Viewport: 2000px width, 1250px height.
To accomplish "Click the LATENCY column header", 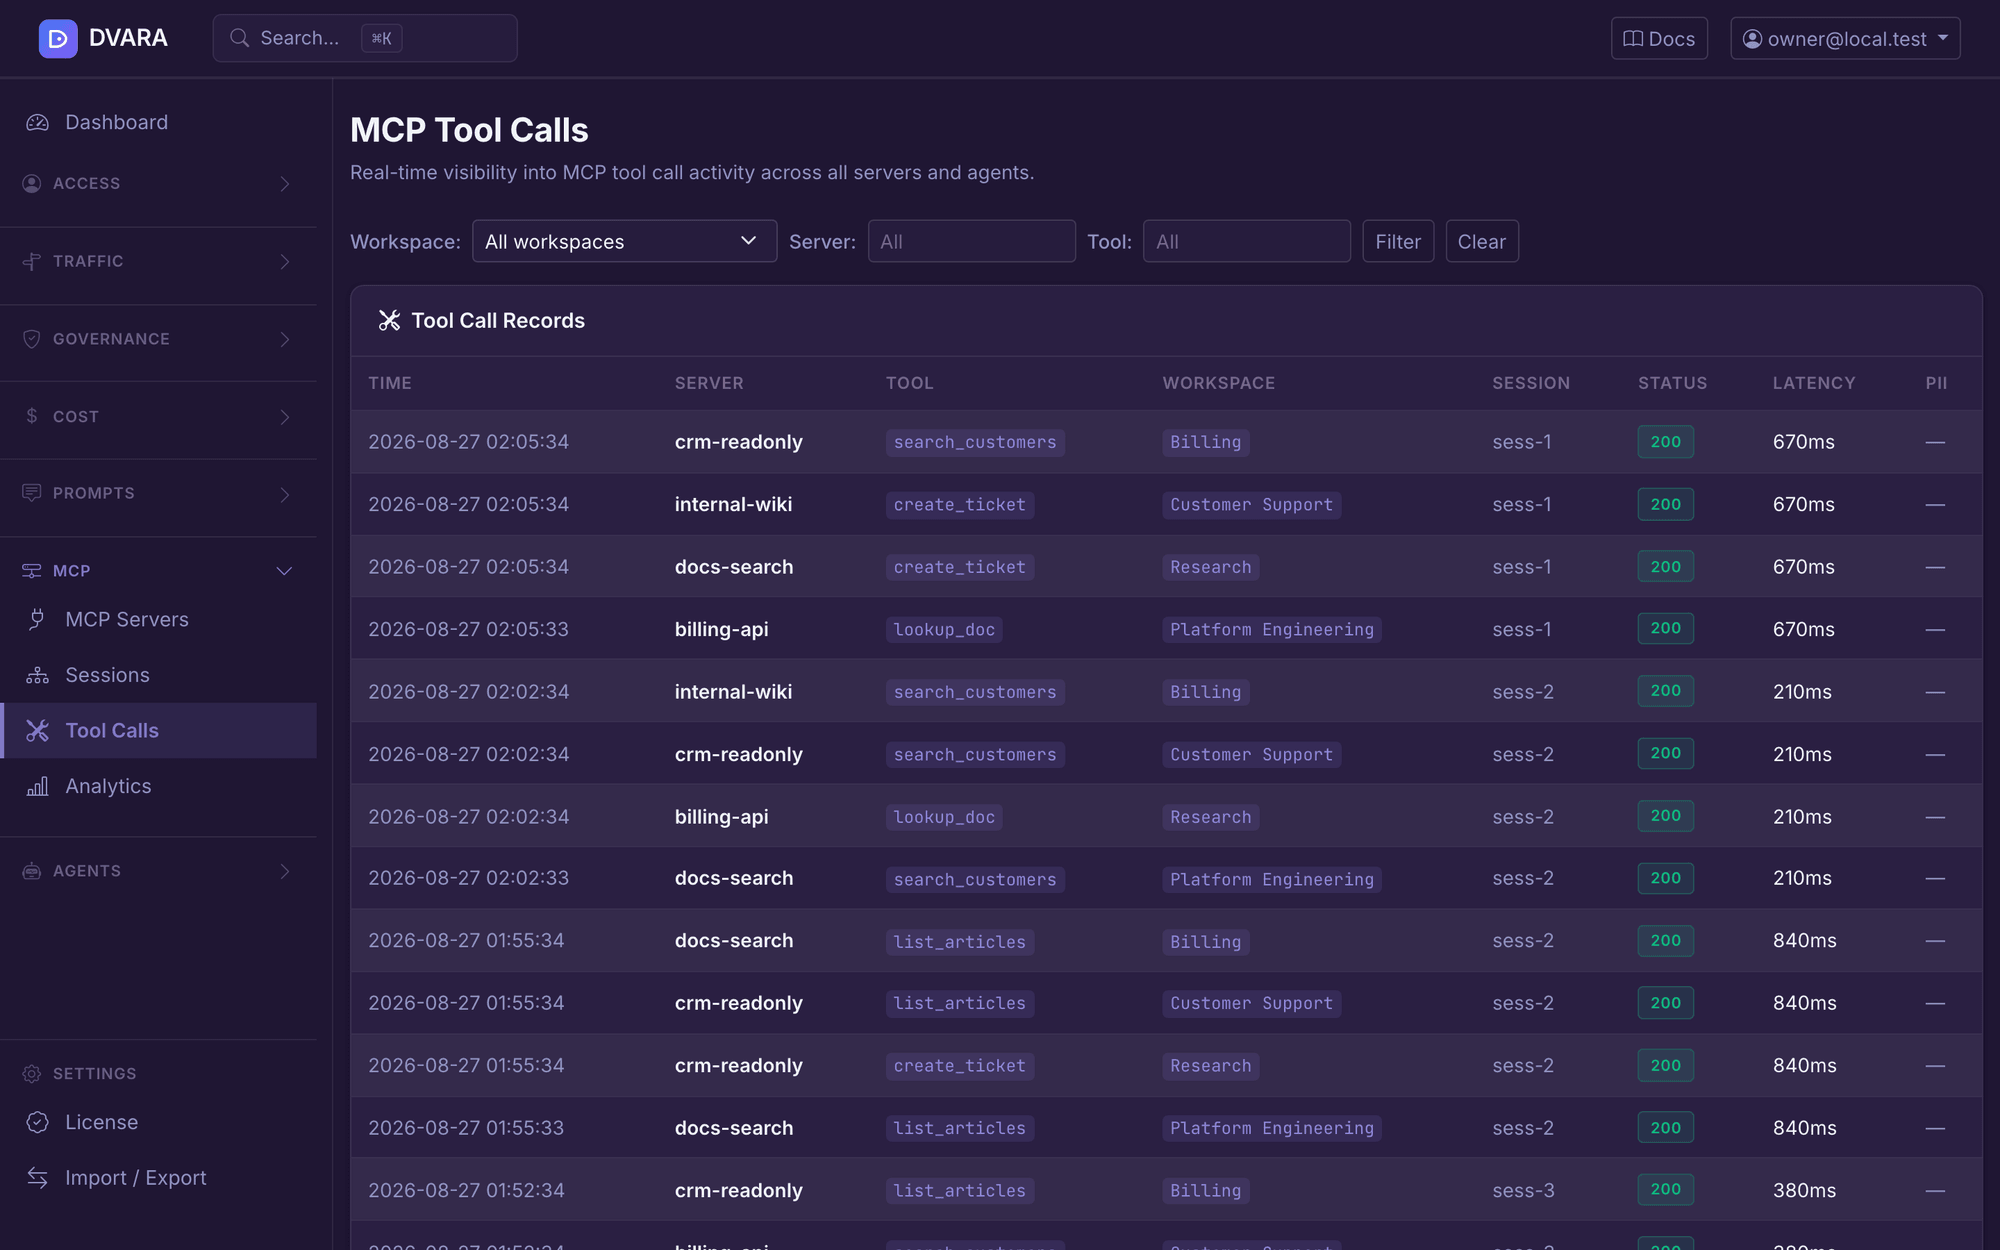I will point(1813,383).
